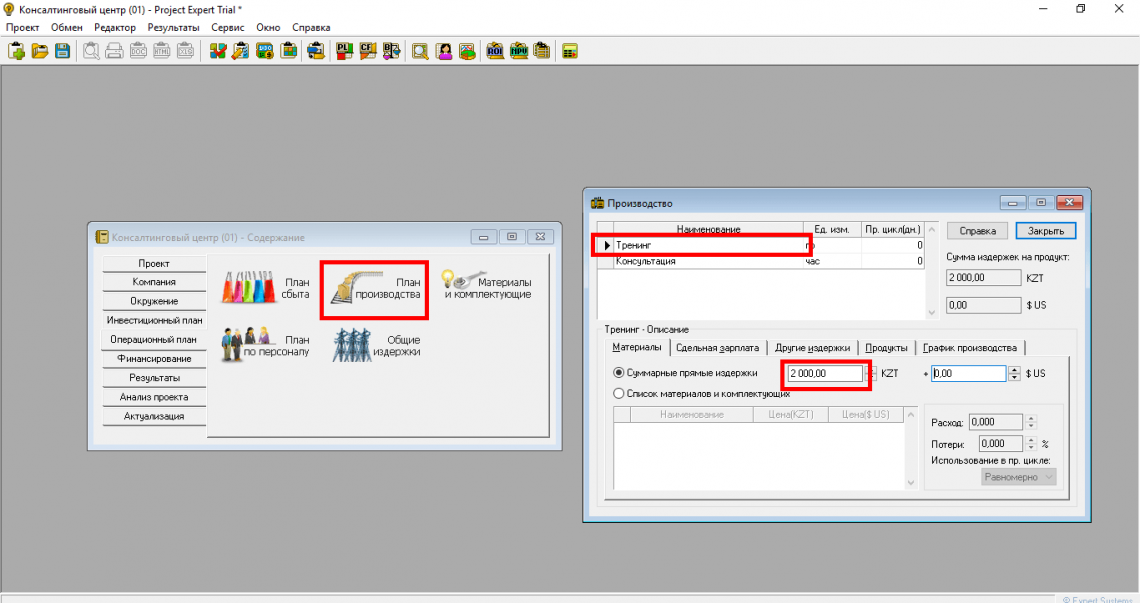Switch to the График производства tab
This screenshot has height=603, width=1140.
tap(969, 348)
